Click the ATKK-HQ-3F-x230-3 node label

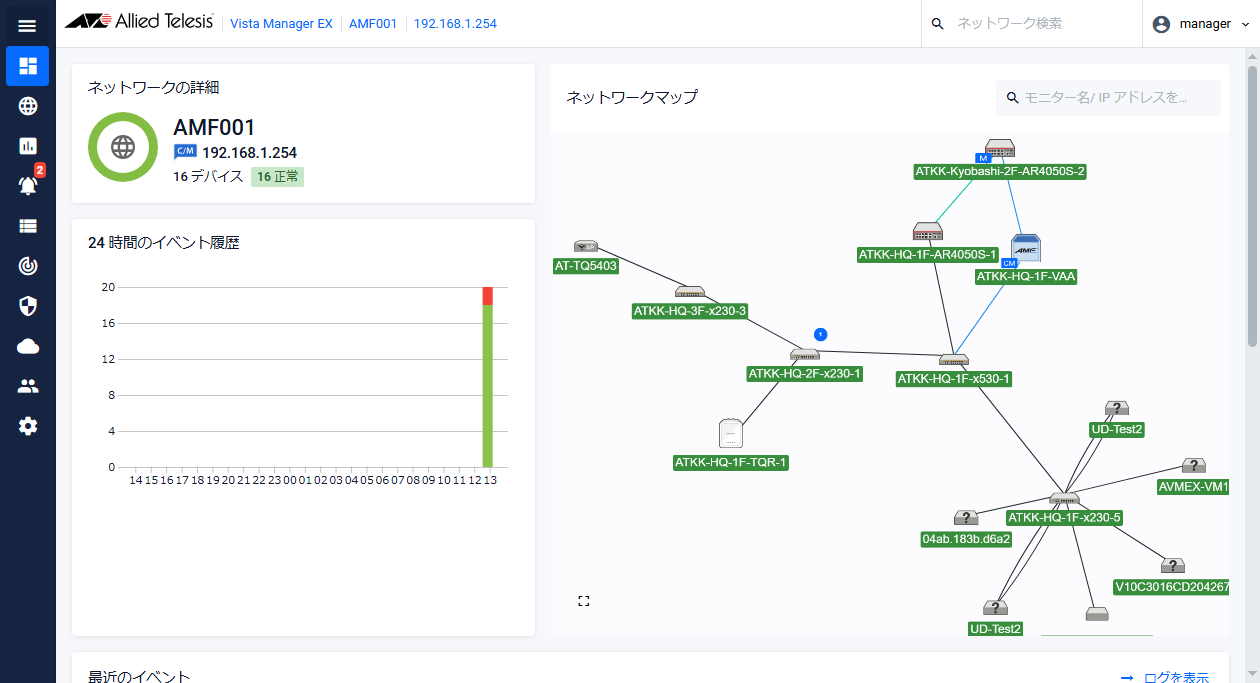click(690, 311)
